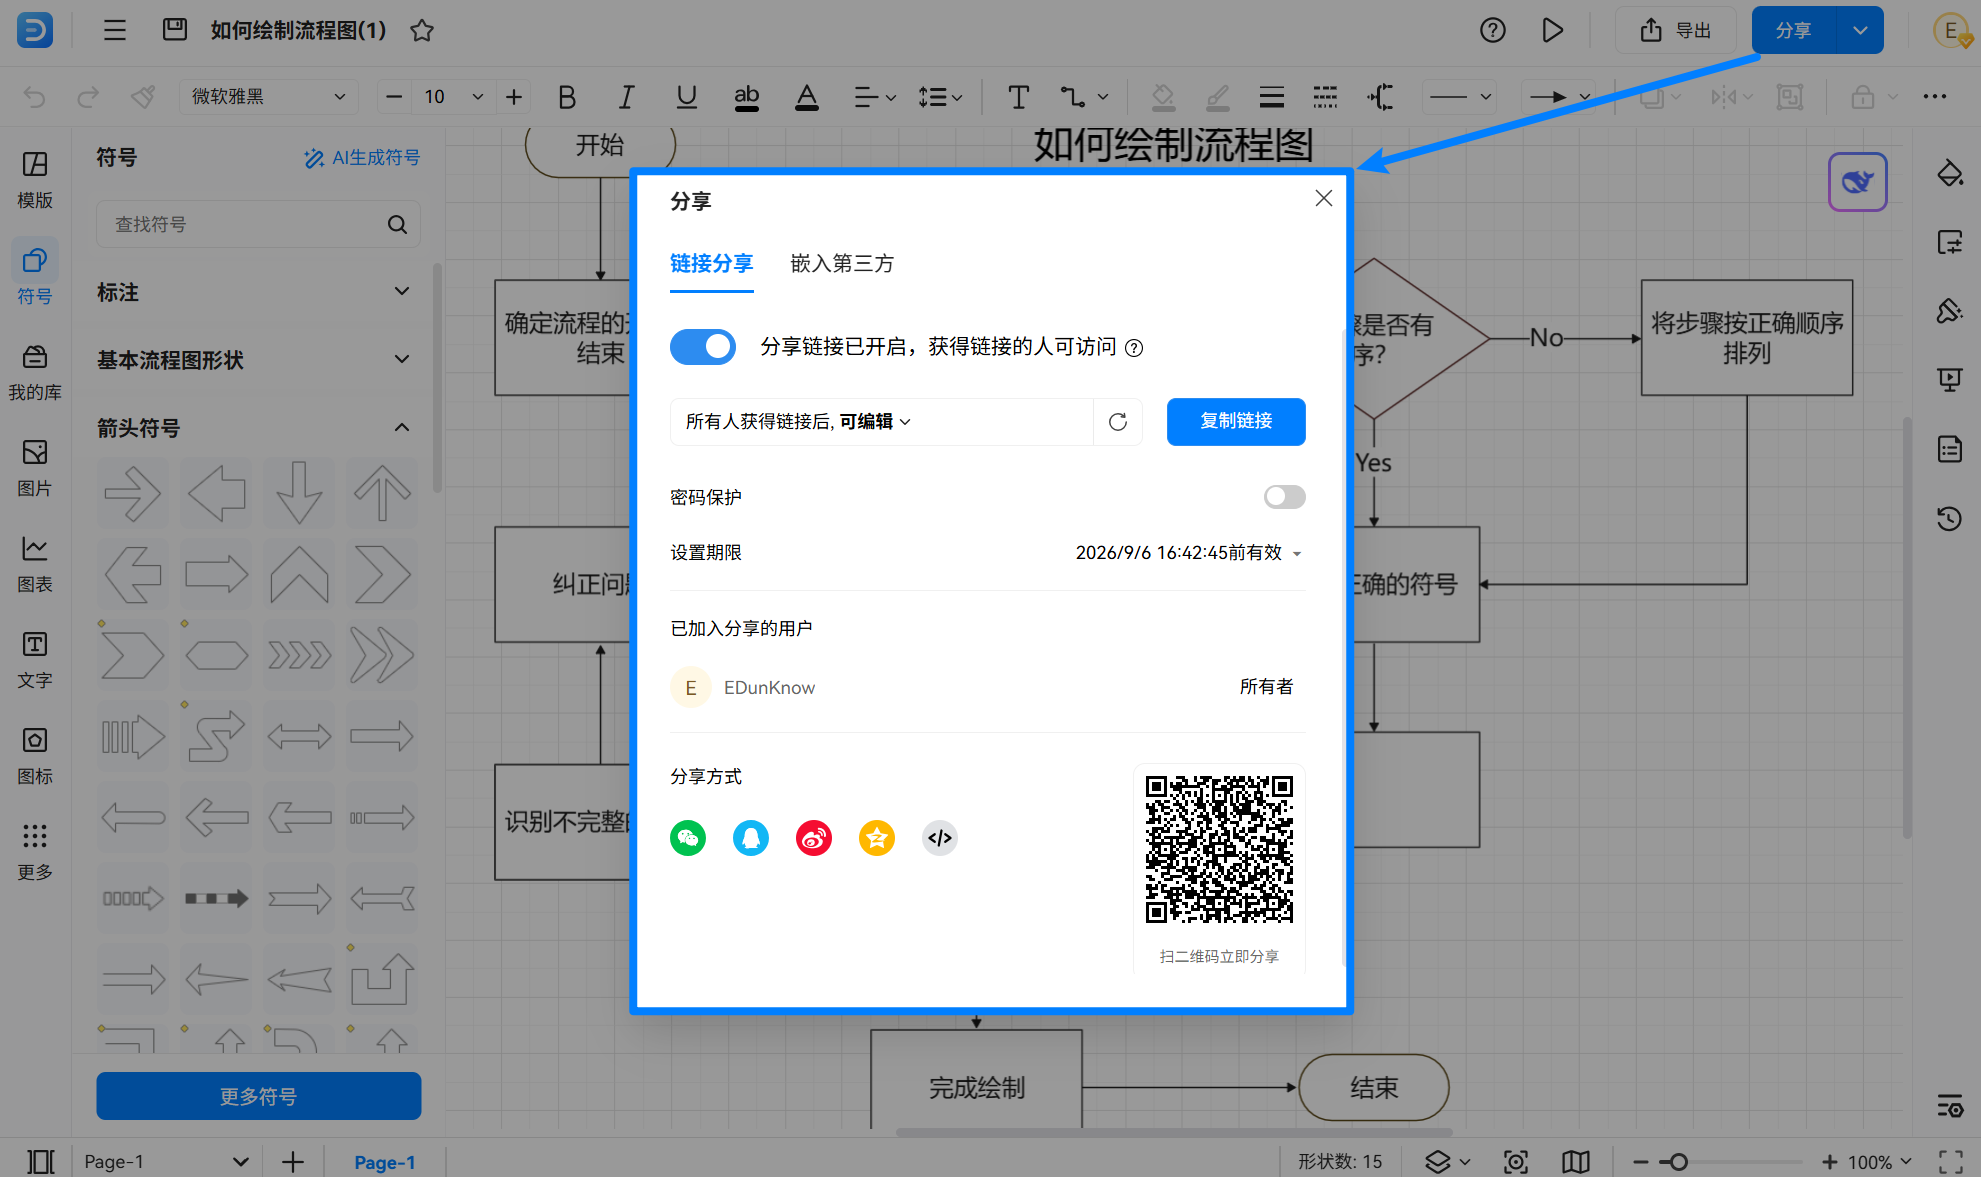This screenshot has height=1177, width=1981.
Task: Open the expiry date 设置期限 dropdown
Action: pyautogui.click(x=1188, y=553)
